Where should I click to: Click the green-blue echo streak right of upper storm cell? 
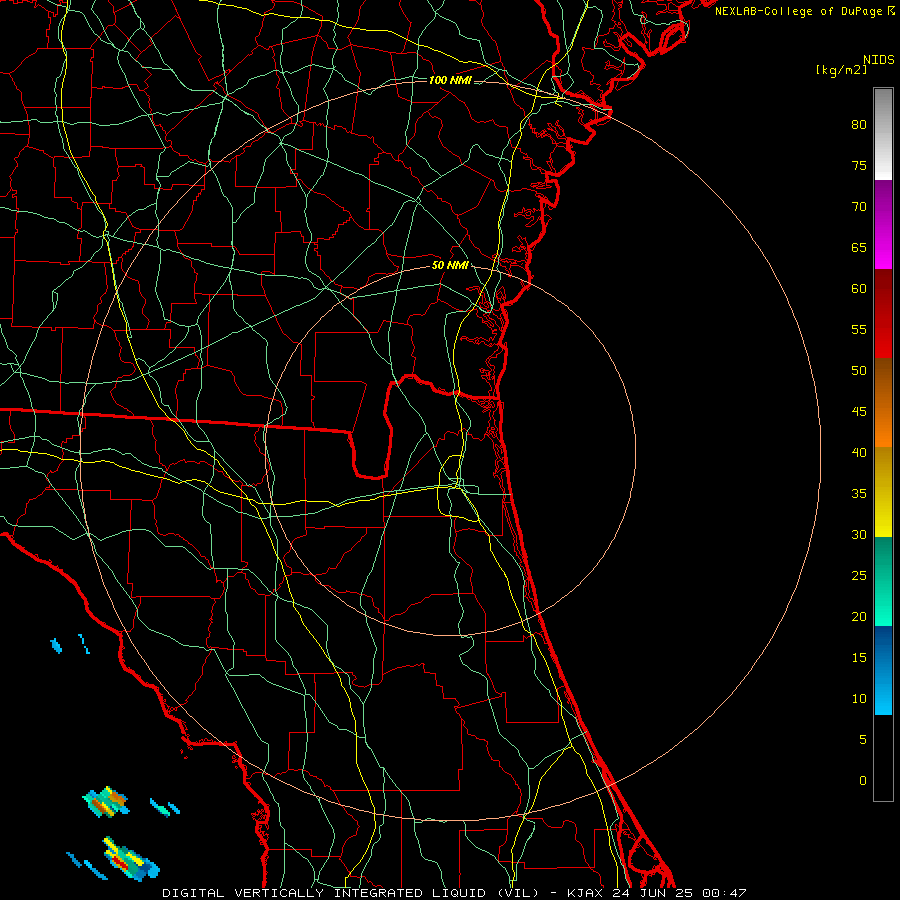click(x=165, y=807)
